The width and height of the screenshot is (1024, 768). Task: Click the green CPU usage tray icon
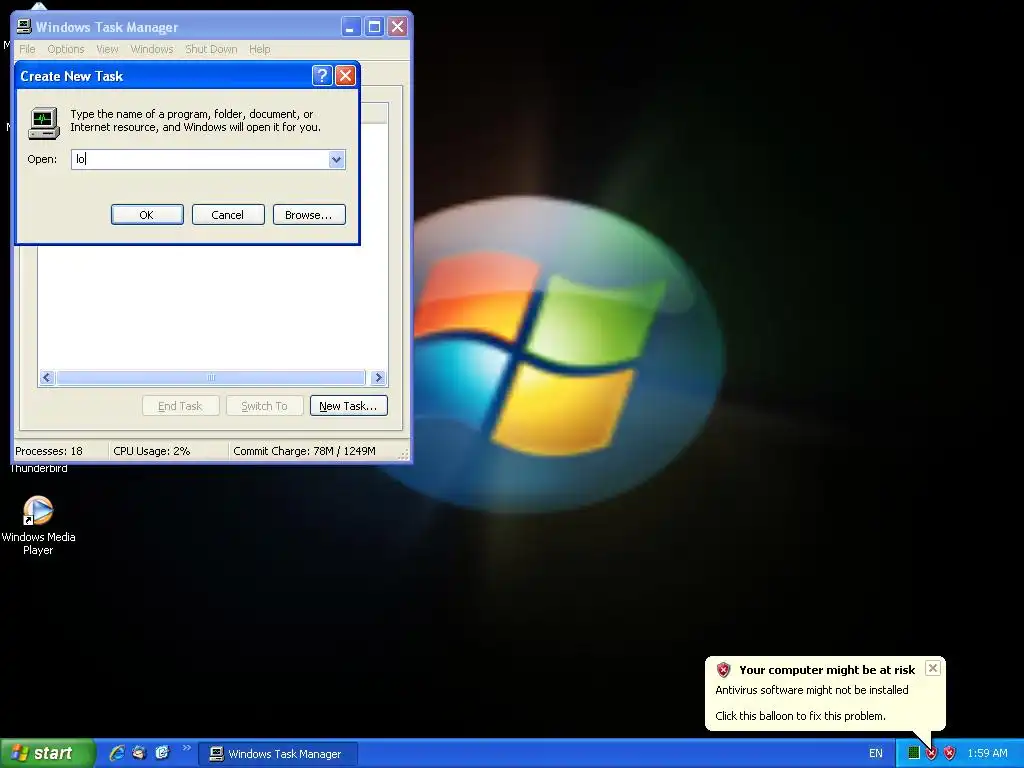tap(914, 754)
